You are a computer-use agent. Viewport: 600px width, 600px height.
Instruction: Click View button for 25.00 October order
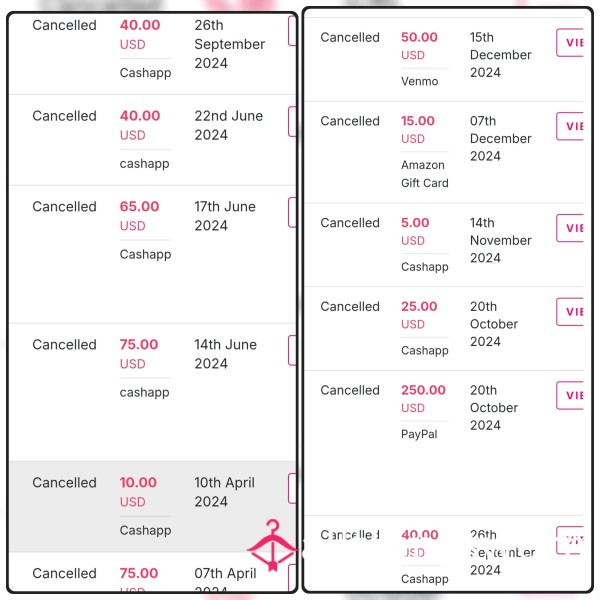click(570, 311)
